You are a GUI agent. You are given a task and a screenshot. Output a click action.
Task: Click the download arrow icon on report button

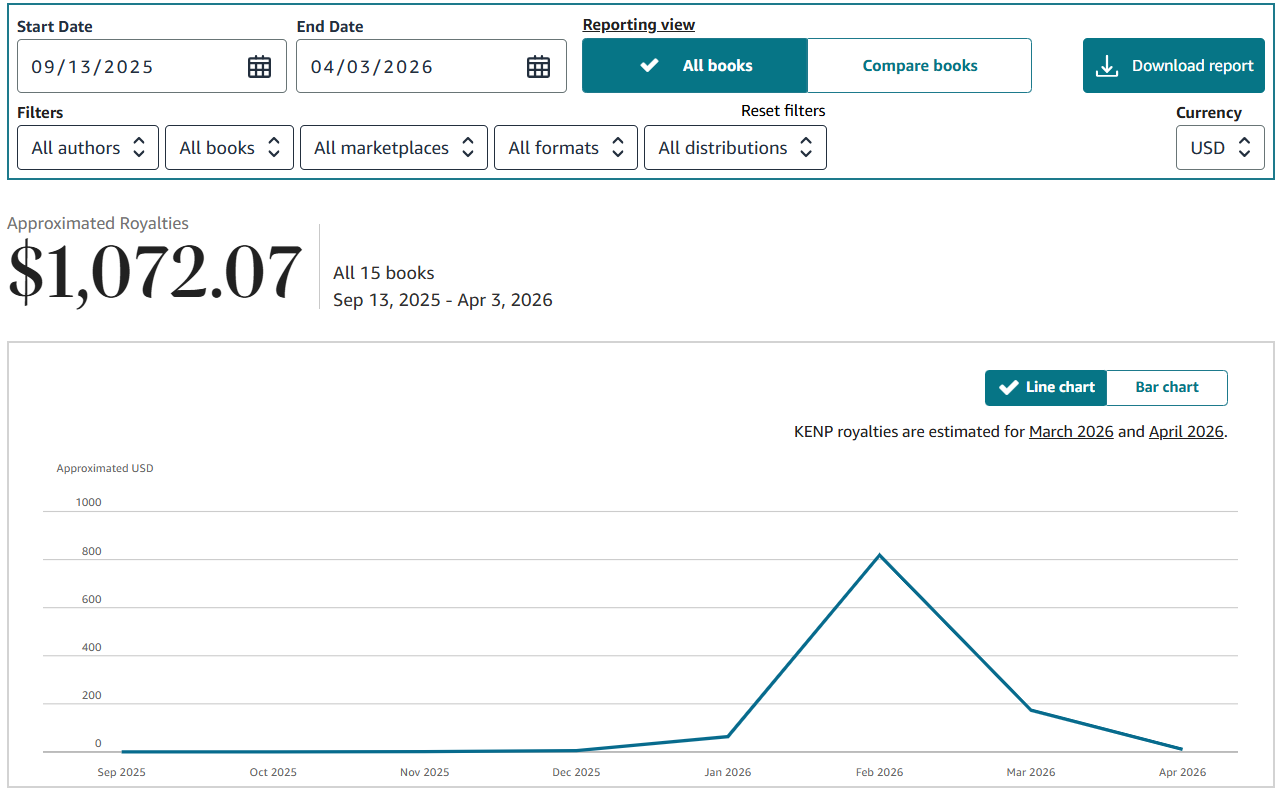pos(1107,66)
